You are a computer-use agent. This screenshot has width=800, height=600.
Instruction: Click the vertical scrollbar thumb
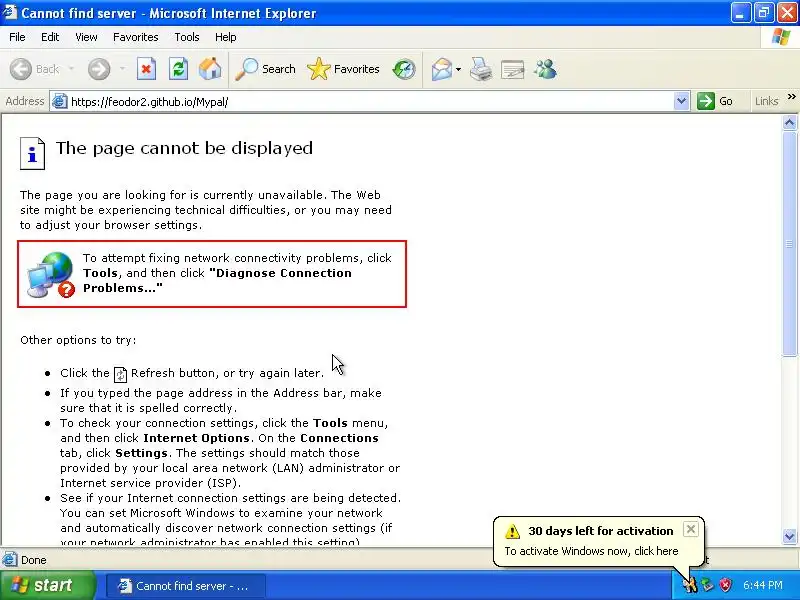pyautogui.click(x=790, y=243)
